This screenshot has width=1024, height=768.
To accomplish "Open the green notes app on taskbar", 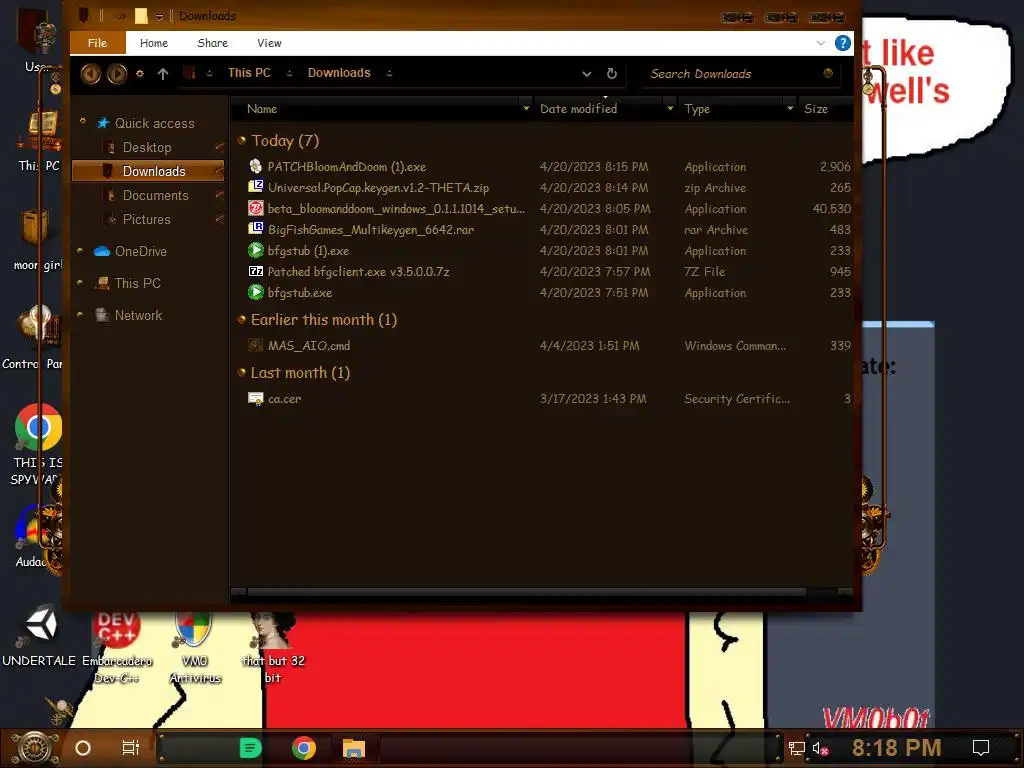I will 250,748.
